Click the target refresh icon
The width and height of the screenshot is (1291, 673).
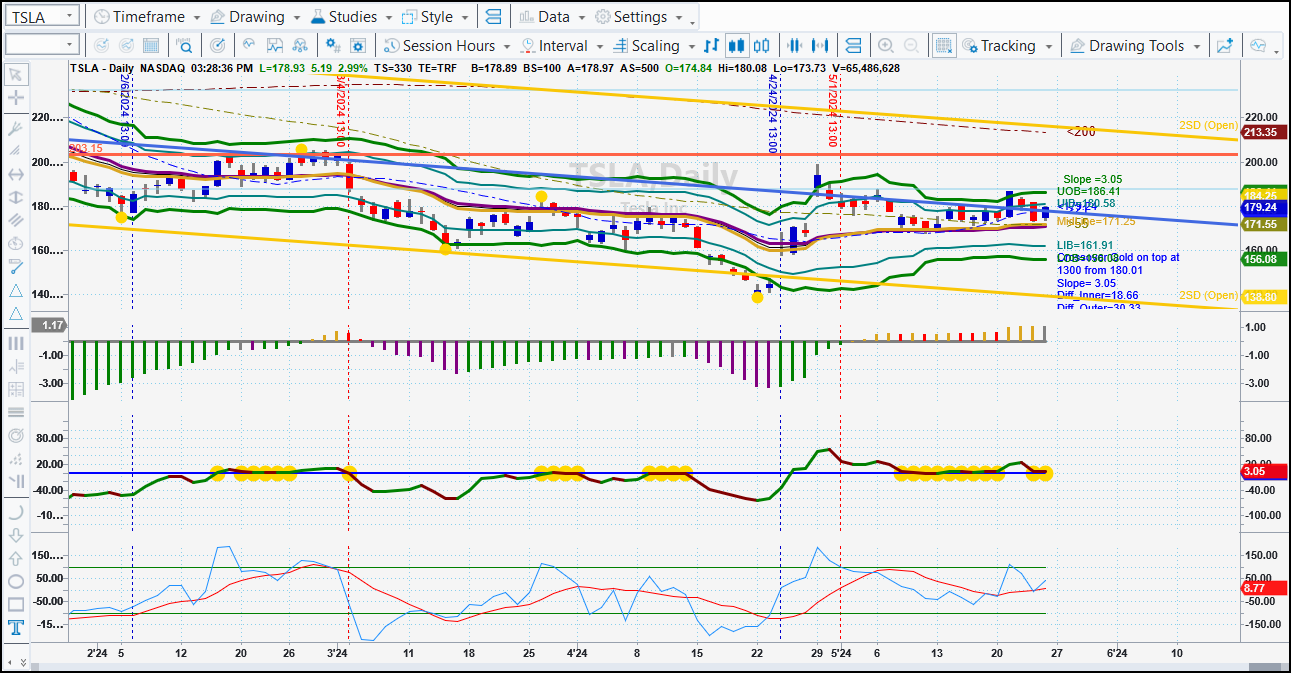218,46
